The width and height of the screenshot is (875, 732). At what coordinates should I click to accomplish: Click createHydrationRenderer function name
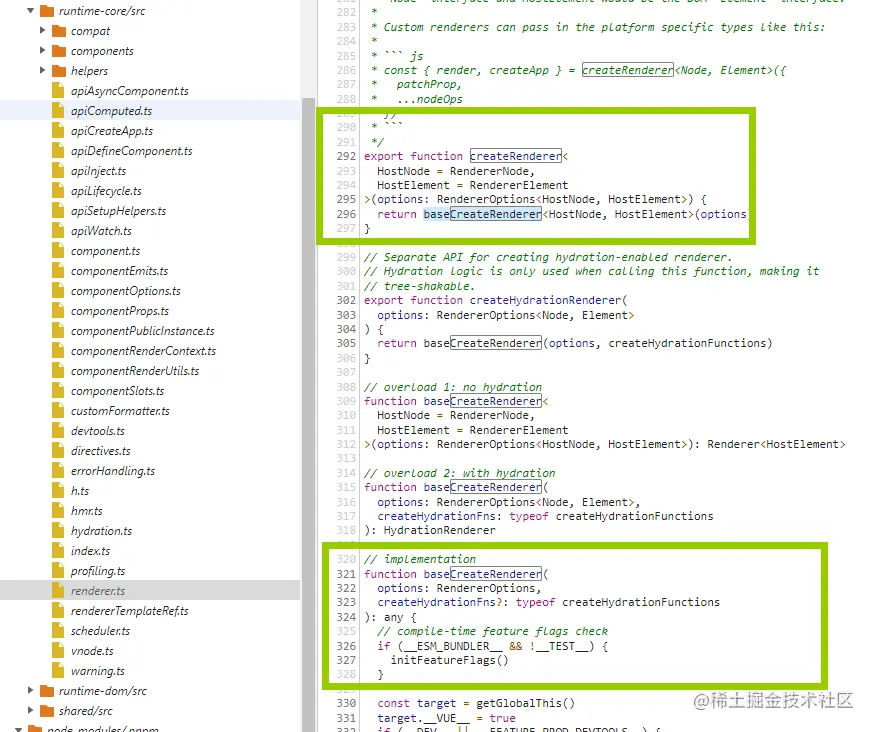pos(546,300)
